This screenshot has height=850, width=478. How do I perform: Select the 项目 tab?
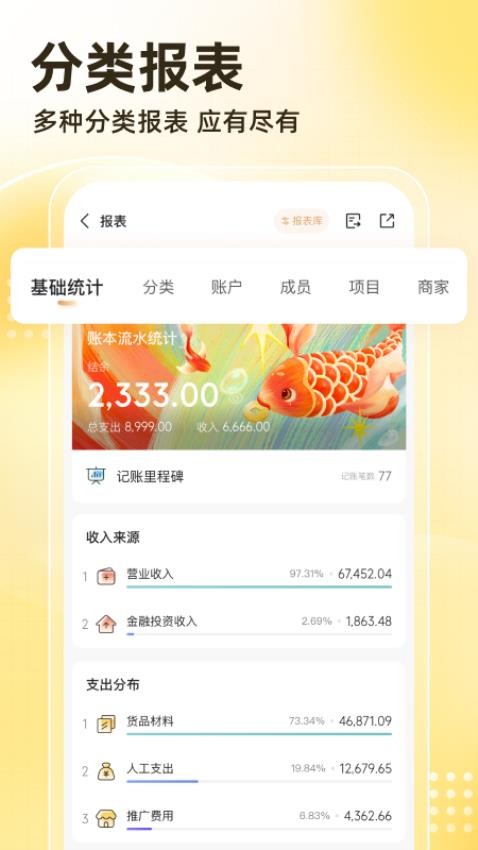[364, 287]
